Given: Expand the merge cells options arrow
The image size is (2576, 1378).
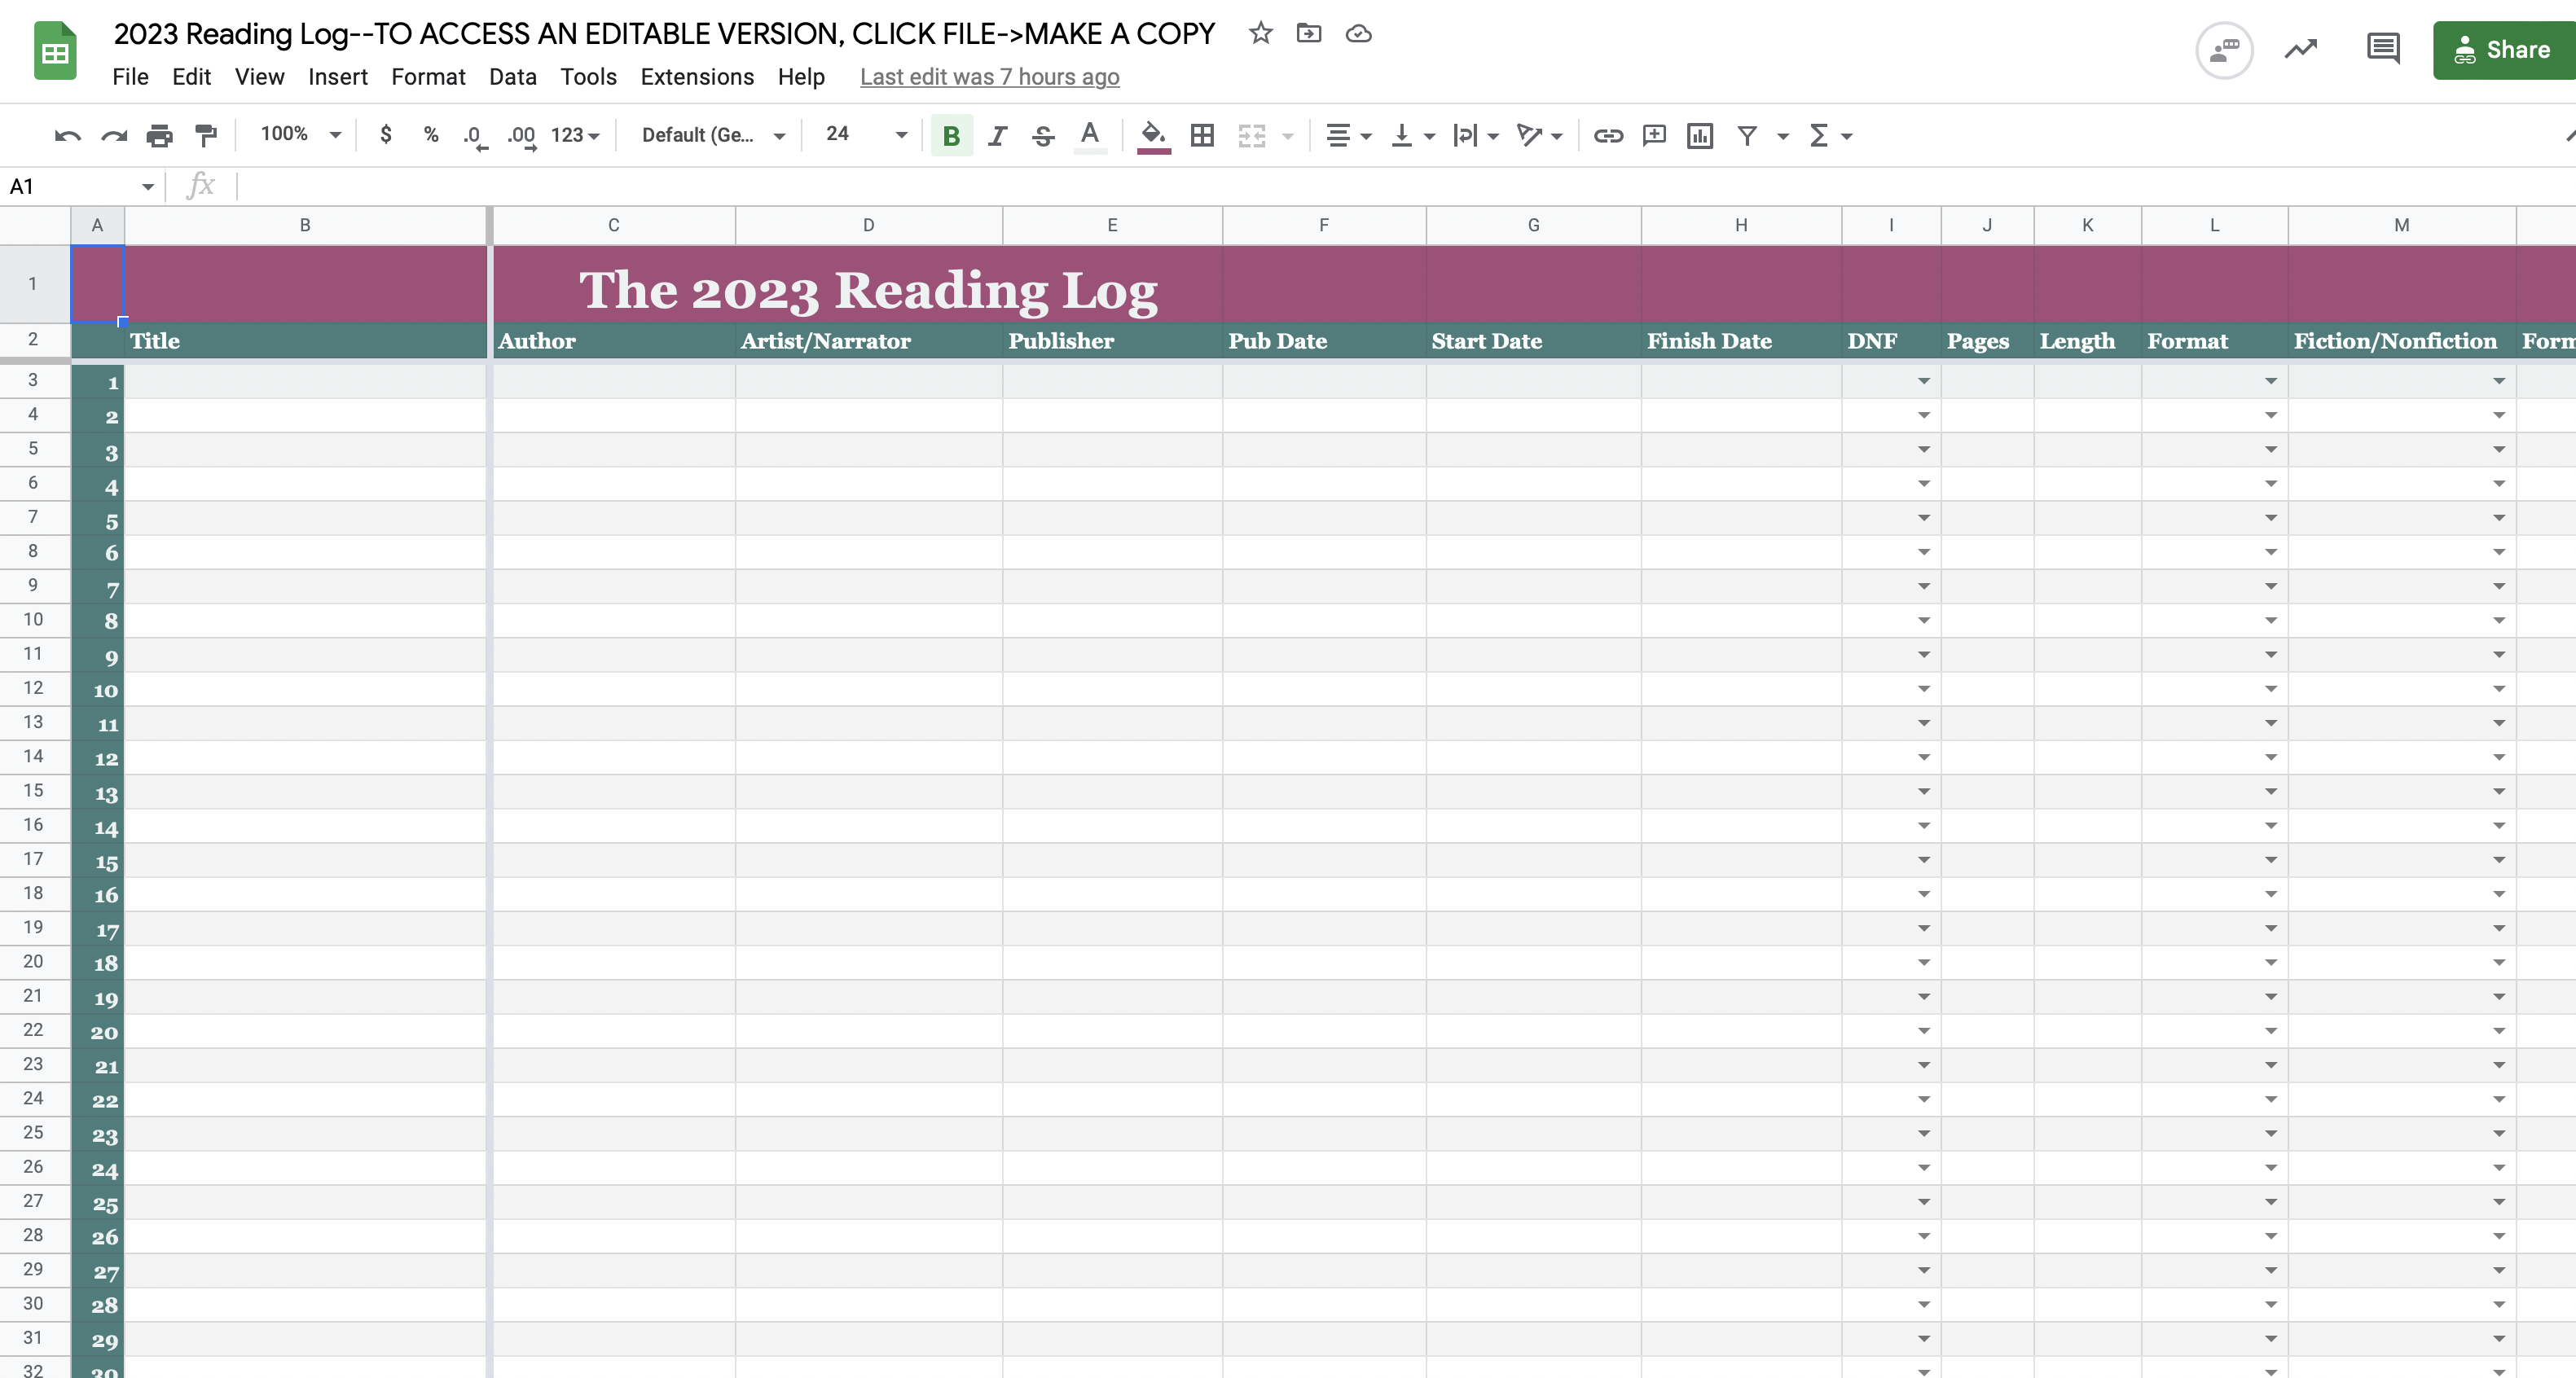Looking at the screenshot, I should (x=1288, y=136).
